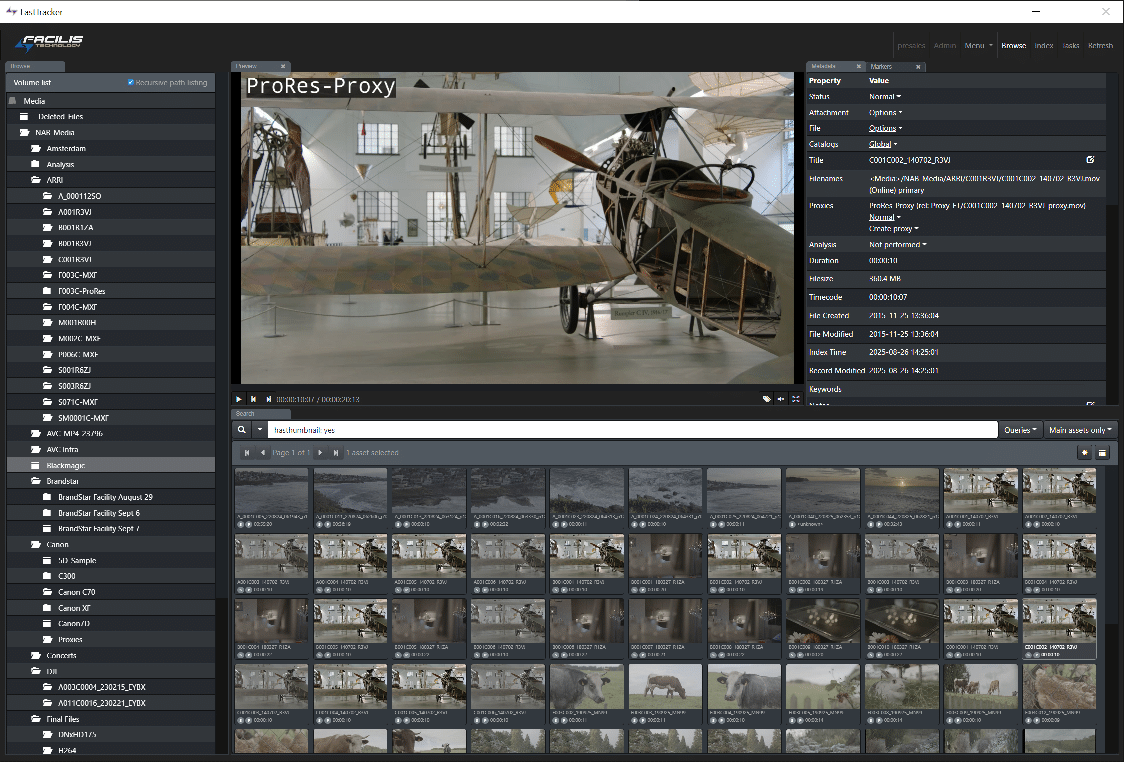Mute audio in the preview player
The image size is (1124, 762).
780,398
